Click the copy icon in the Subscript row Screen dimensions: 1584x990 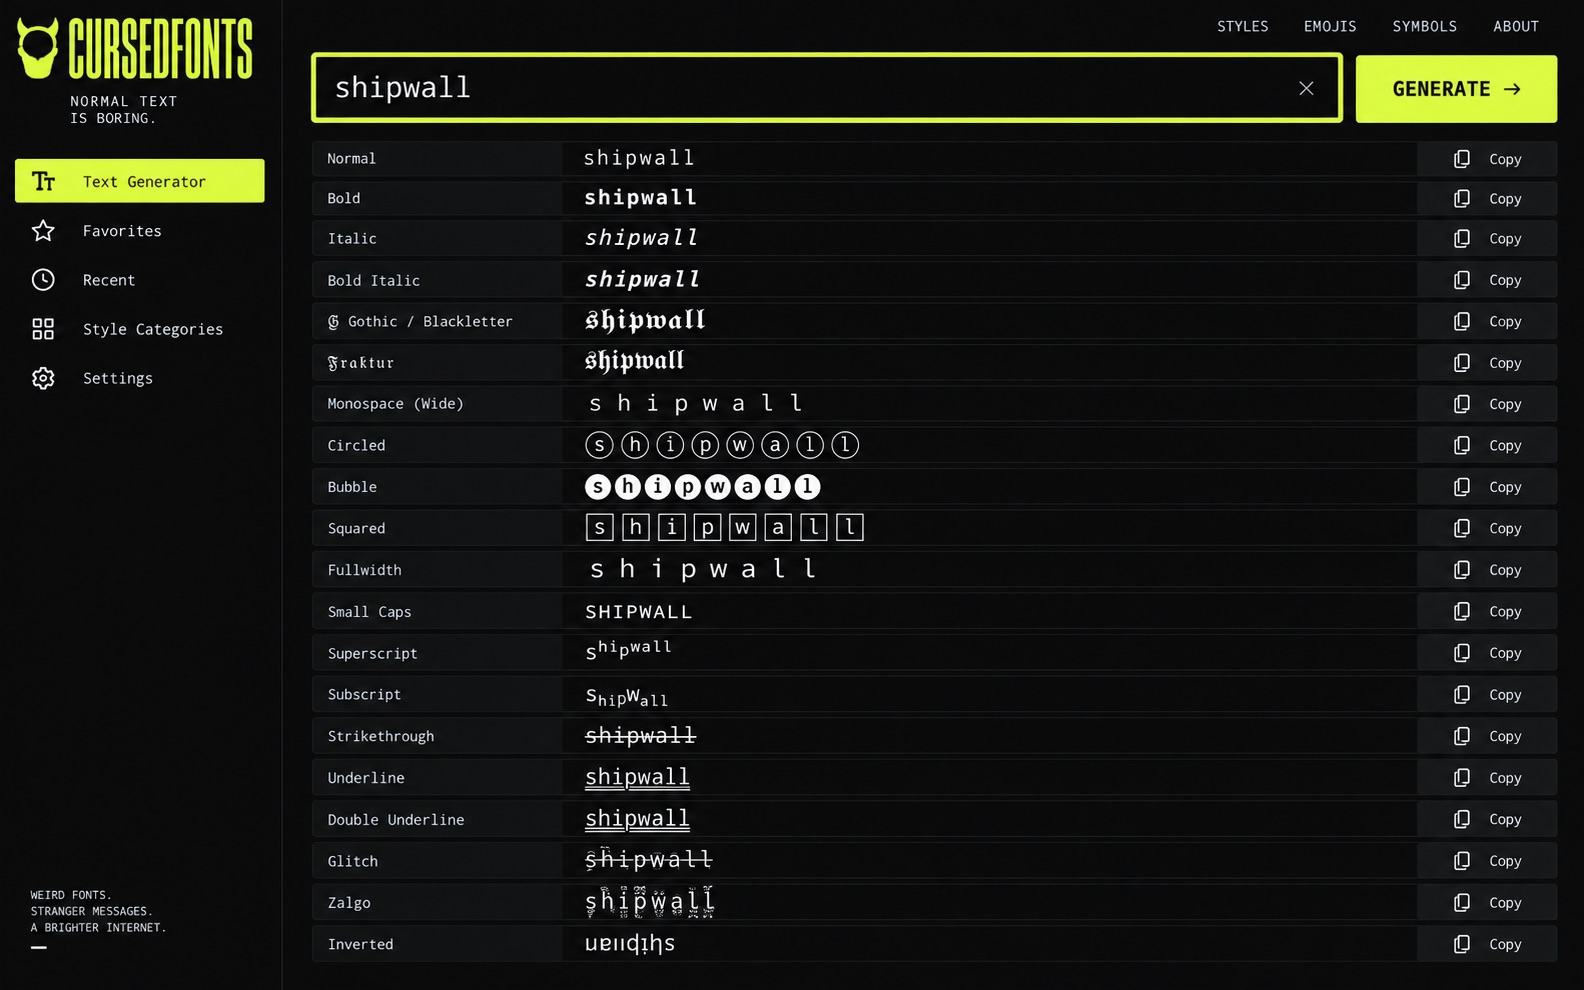(x=1462, y=694)
